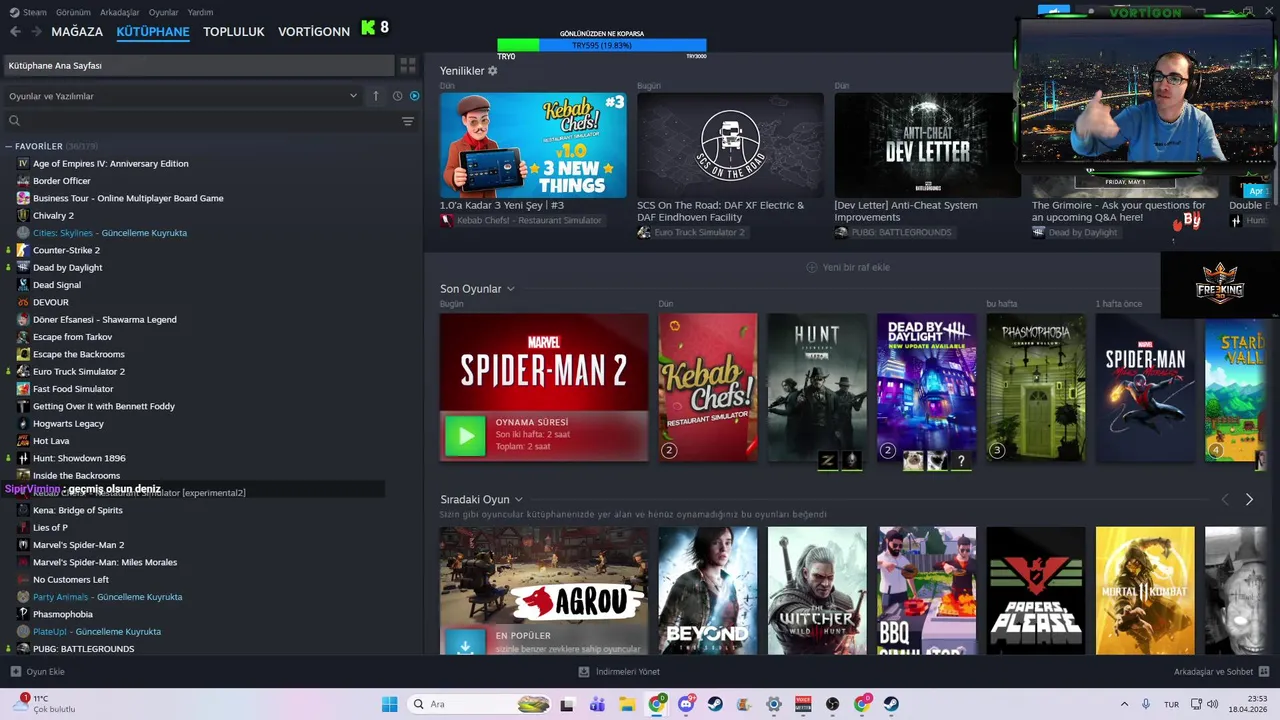Switch to the KÜTÜPHANE tab
The width and height of the screenshot is (1280, 720).
pos(153,31)
